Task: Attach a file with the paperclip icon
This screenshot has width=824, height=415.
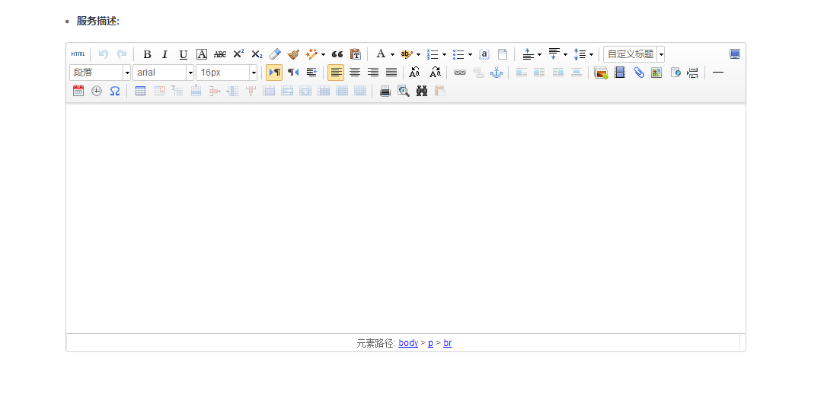Action: point(638,72)
